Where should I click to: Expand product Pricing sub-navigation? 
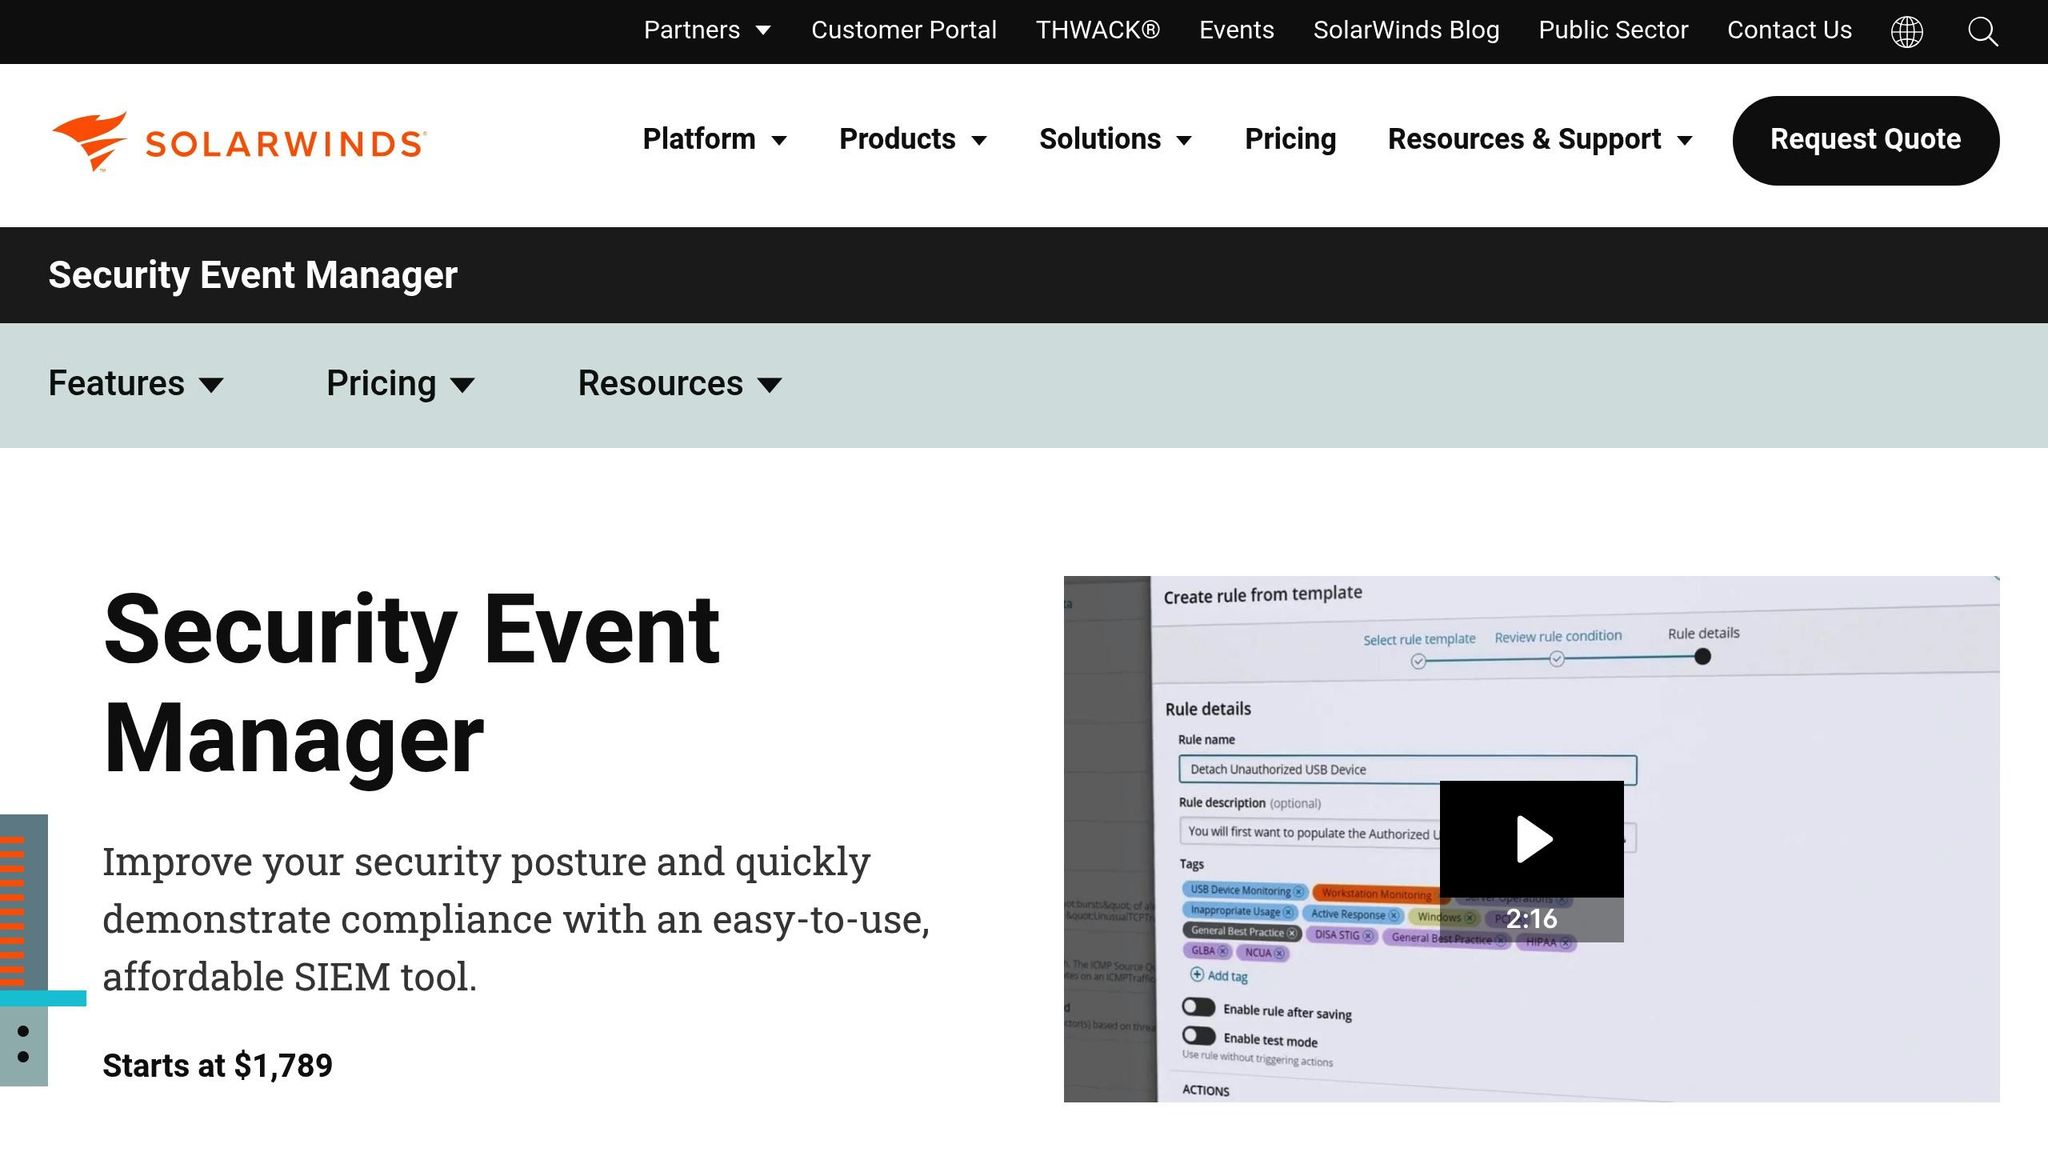pos(400,384)
